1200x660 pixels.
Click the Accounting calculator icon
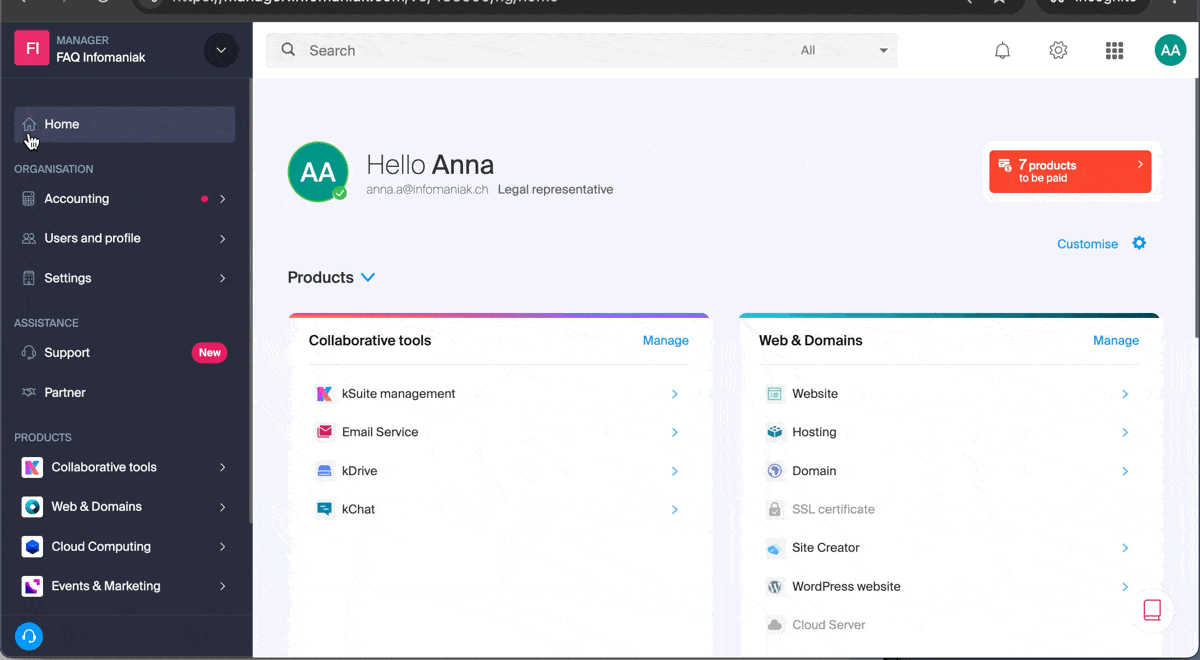[28, 199]
